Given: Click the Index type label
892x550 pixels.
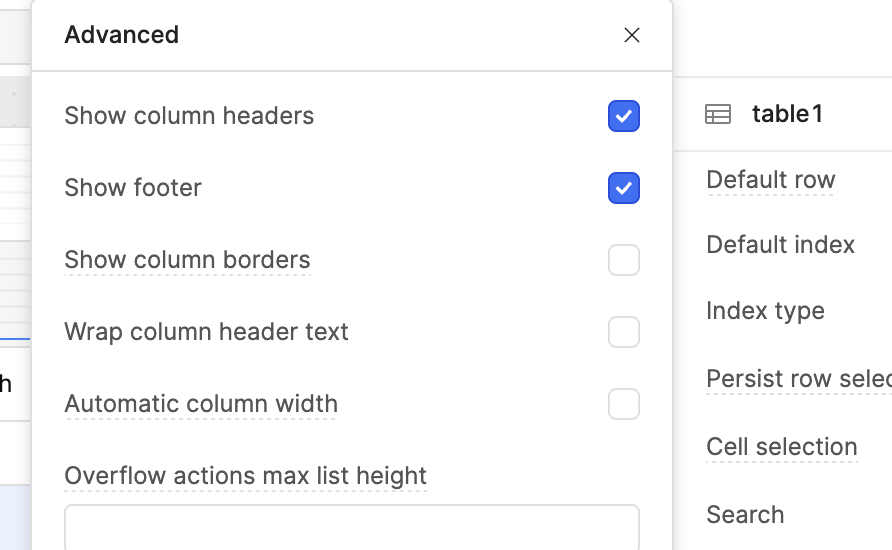Looking at the screenshot, I should [x=765, y=311].
